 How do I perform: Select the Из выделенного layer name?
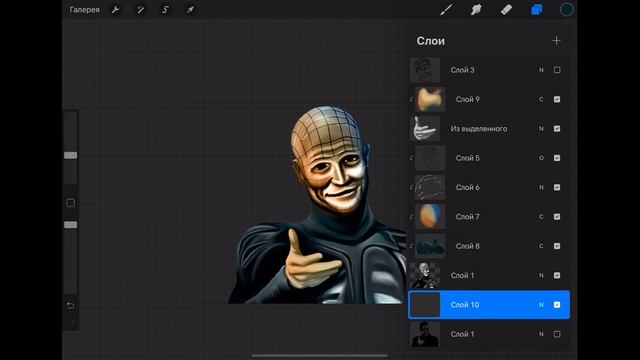pos(479,129)
